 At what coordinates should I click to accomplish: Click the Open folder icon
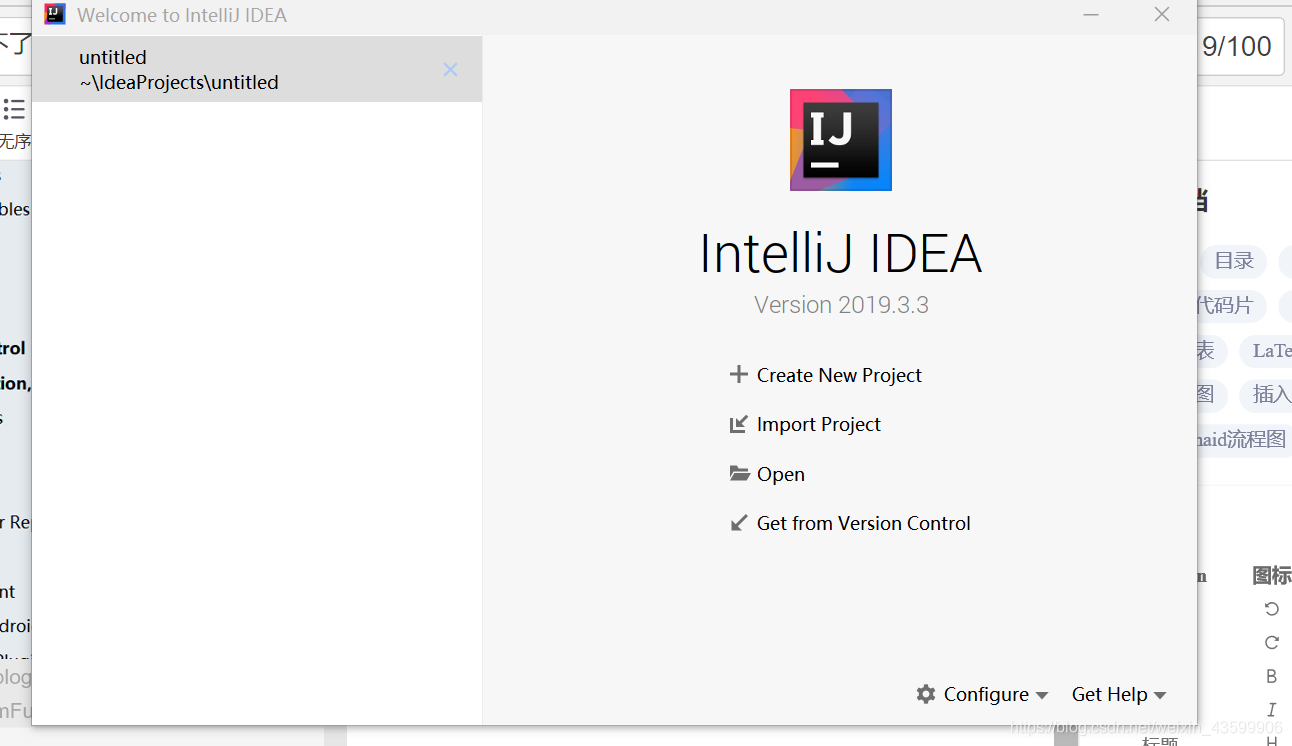coord(739,474)
